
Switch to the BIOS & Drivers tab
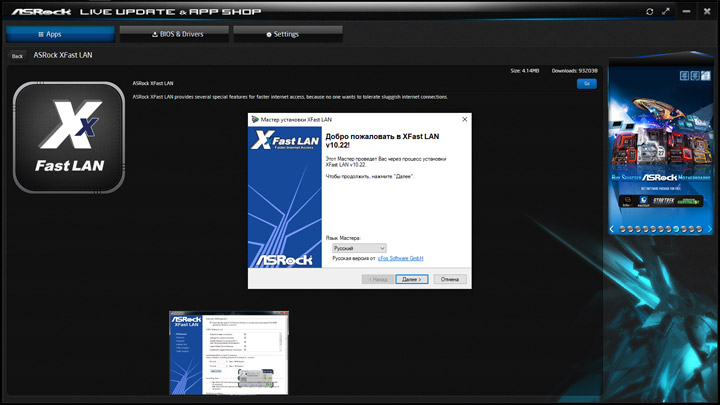click(174, 34)
